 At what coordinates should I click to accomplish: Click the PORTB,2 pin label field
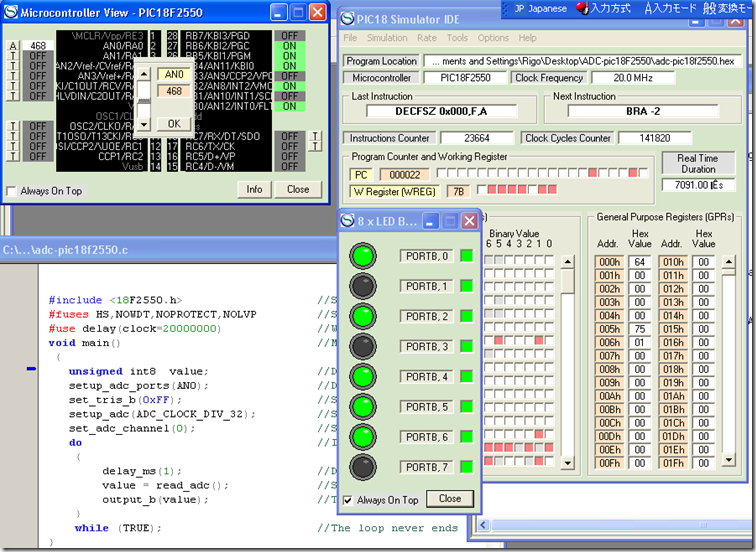tap(427, 317)
